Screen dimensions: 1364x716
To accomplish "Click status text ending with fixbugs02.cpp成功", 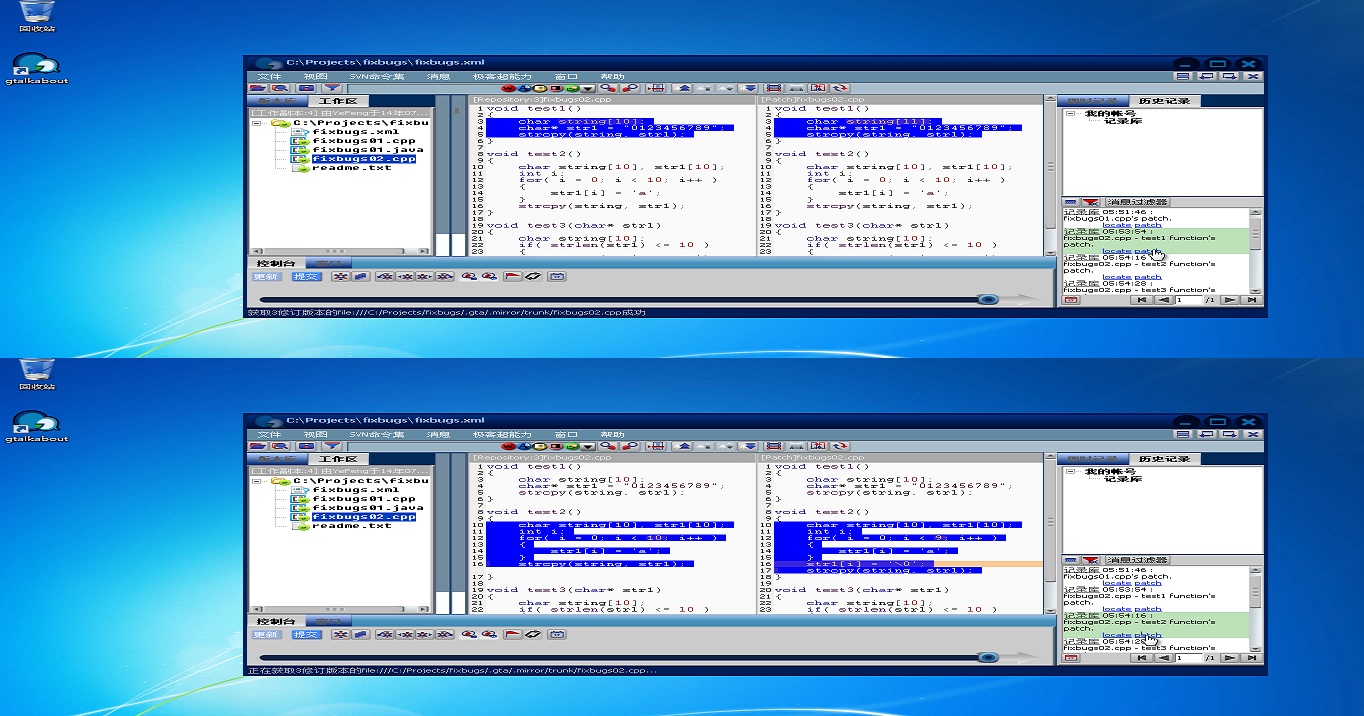I will [x=447, y=312].
